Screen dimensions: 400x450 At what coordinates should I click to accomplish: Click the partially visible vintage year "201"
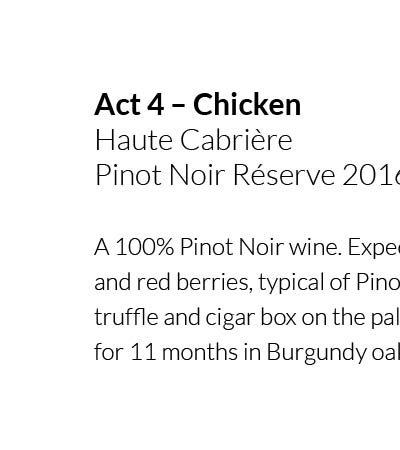pyautogui.click(x=371, y=175)
